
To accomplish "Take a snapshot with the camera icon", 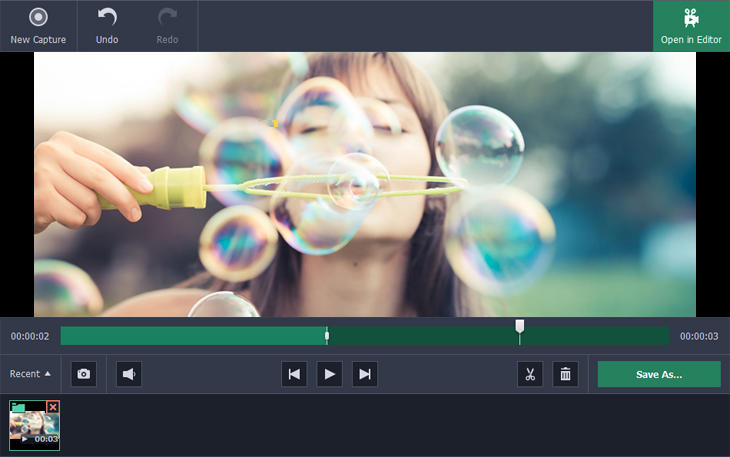I will point(84,374).
